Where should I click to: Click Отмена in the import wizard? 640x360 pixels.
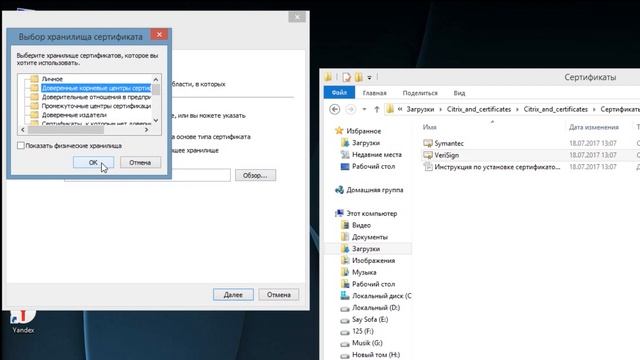pos(278,295)
